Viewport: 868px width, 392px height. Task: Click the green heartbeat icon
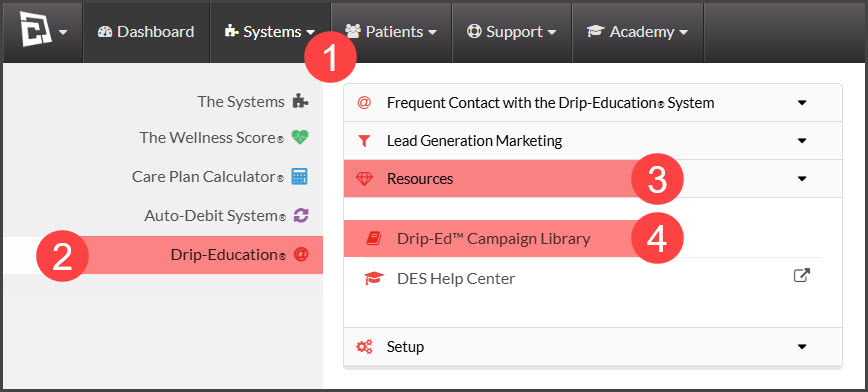pyautogui.click(x=299, y=137)
